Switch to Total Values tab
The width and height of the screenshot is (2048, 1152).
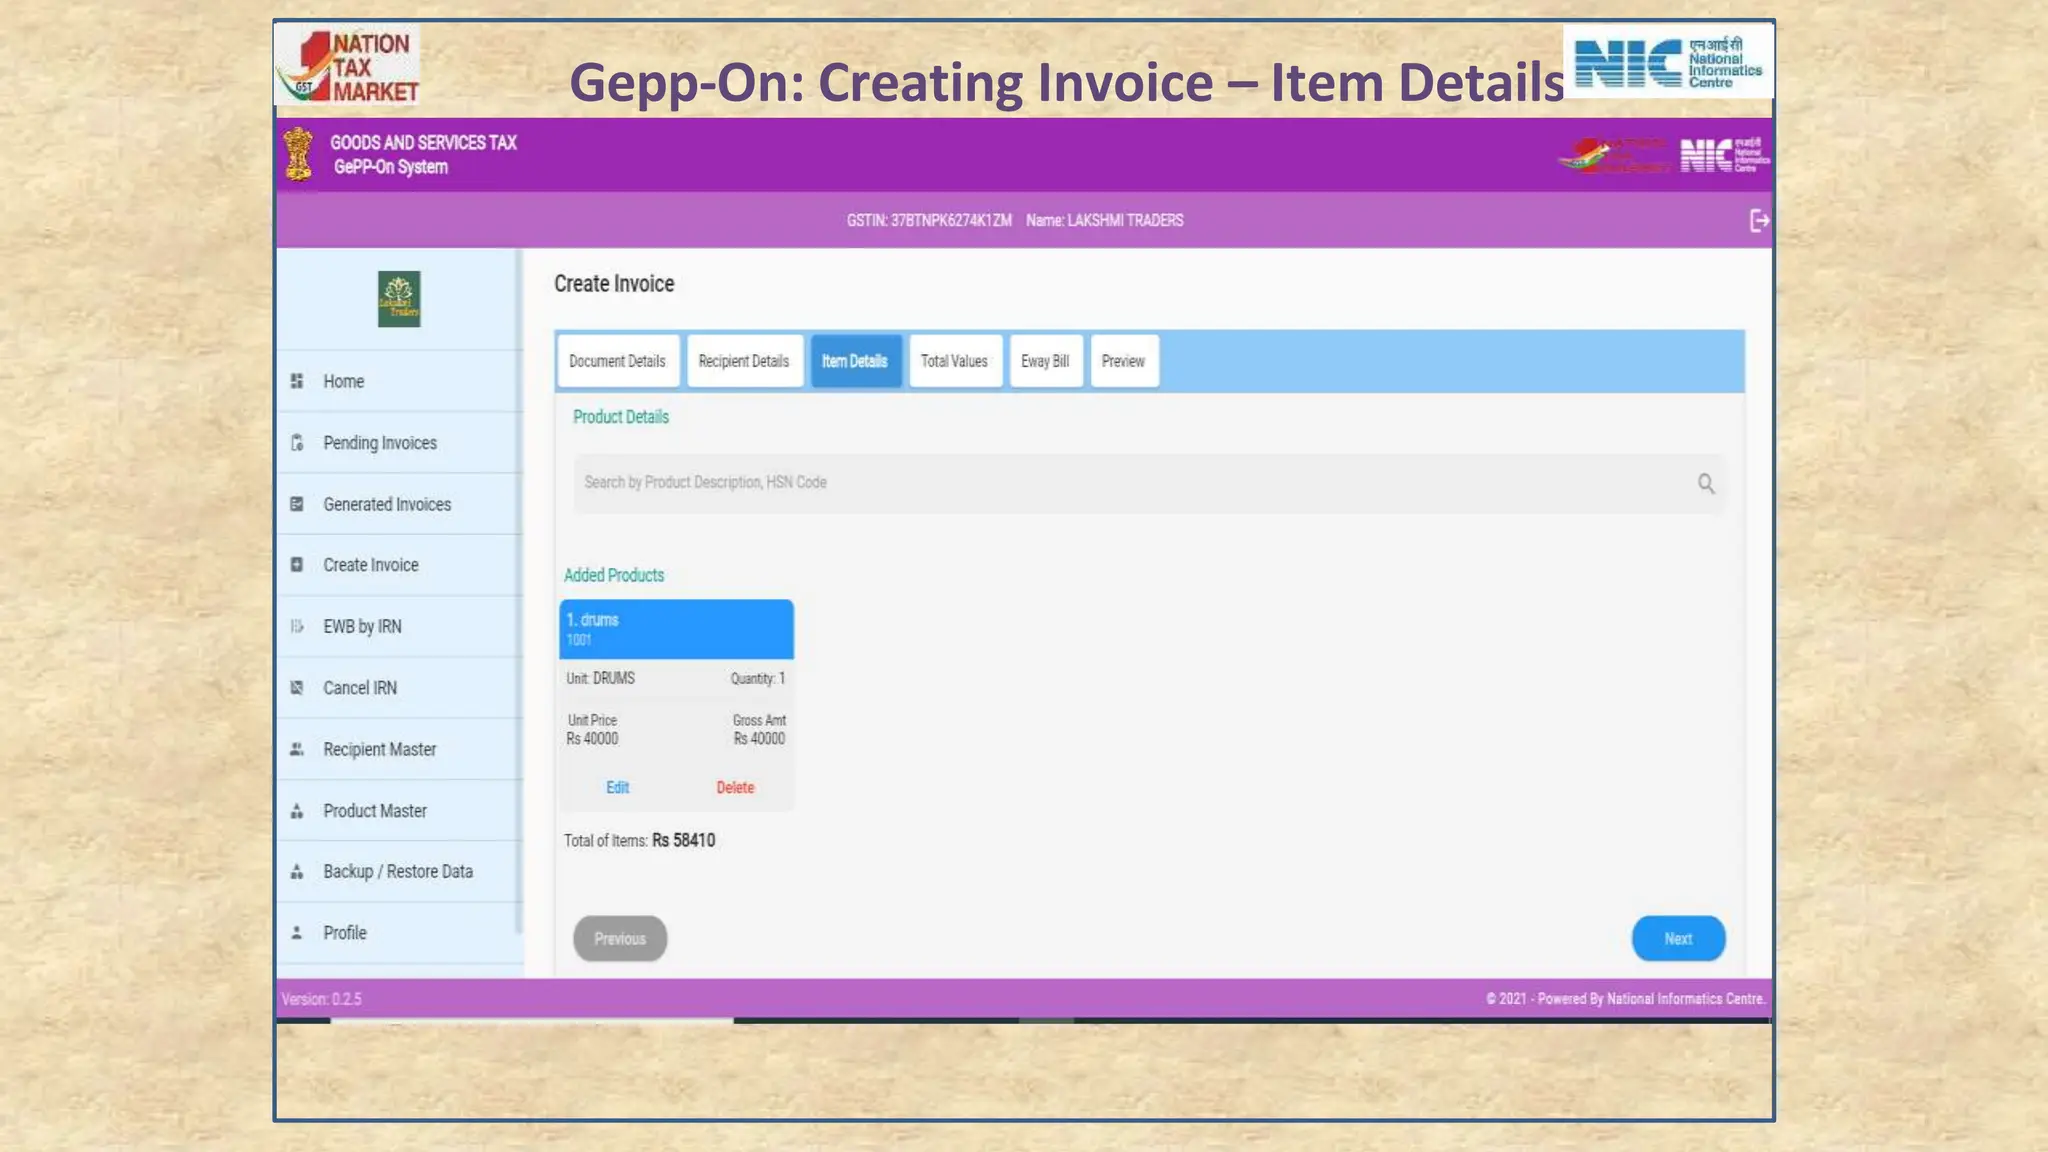point(954,361)
